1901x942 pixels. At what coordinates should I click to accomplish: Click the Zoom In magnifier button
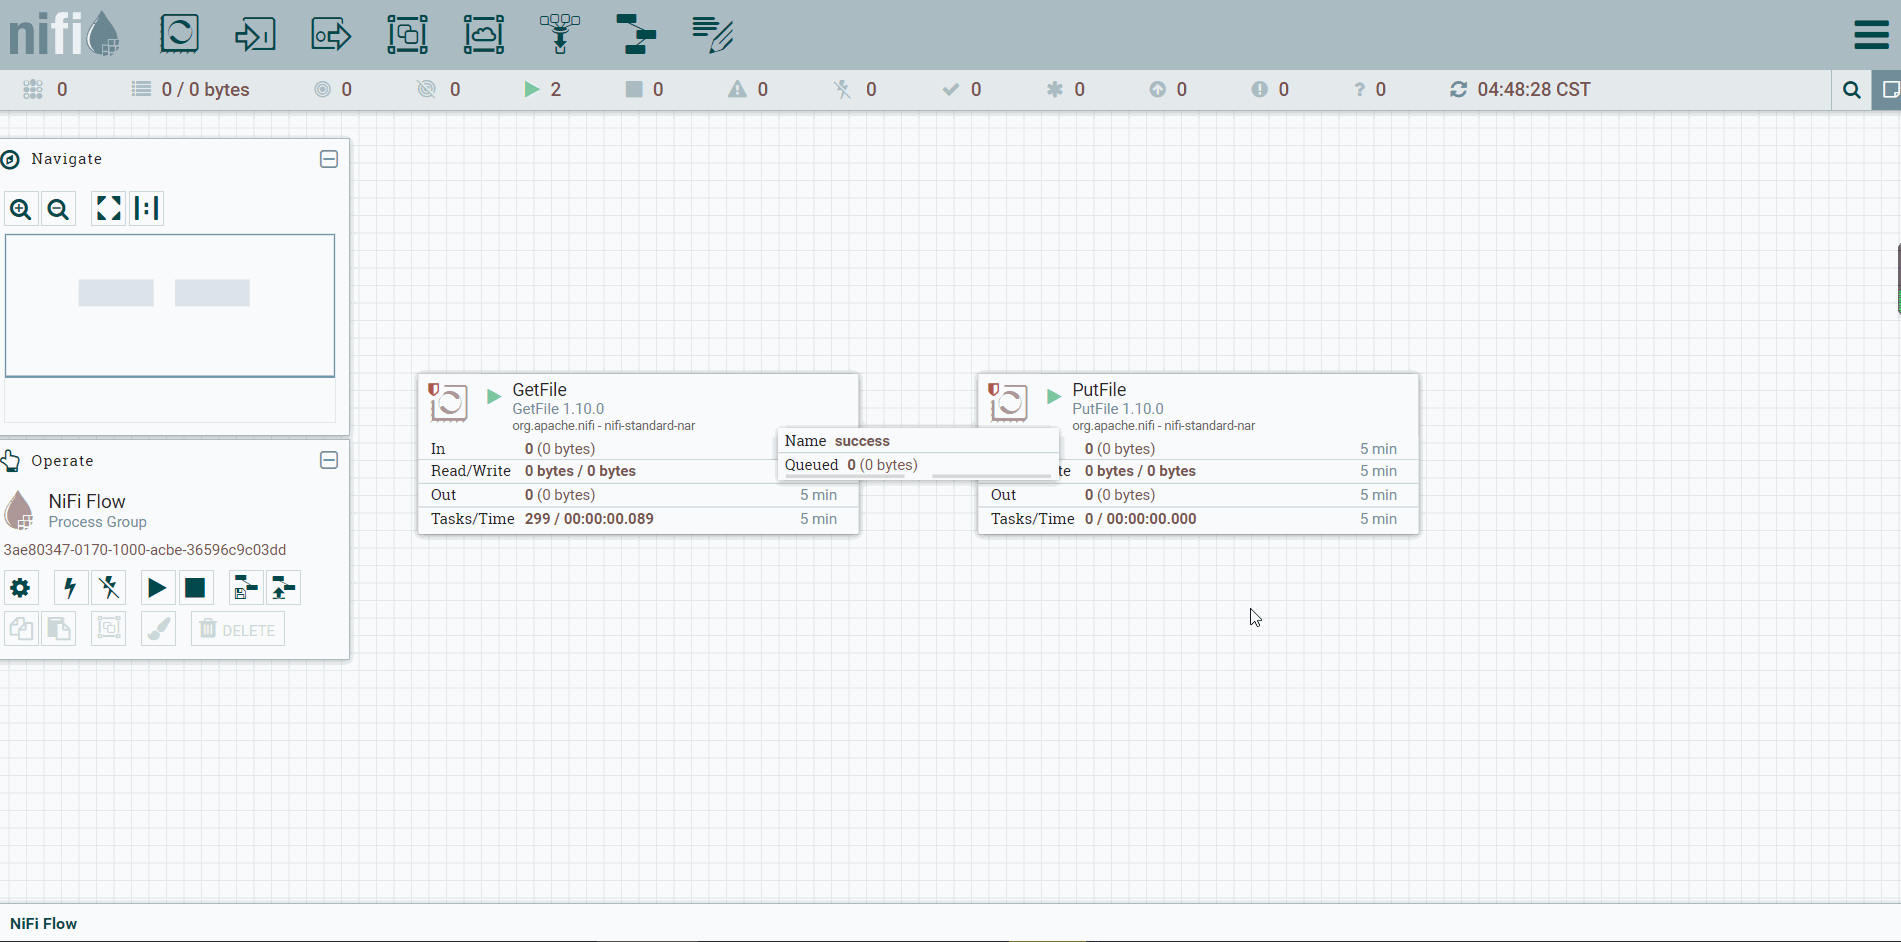click(21, 209)
